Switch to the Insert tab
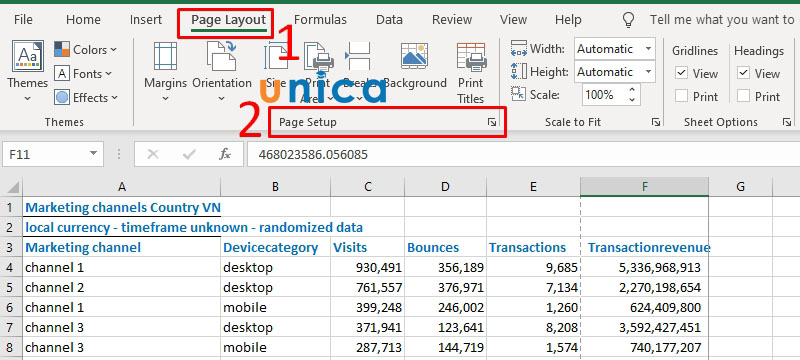The height and width of the screenshot is (360, 800). point(145,20)
